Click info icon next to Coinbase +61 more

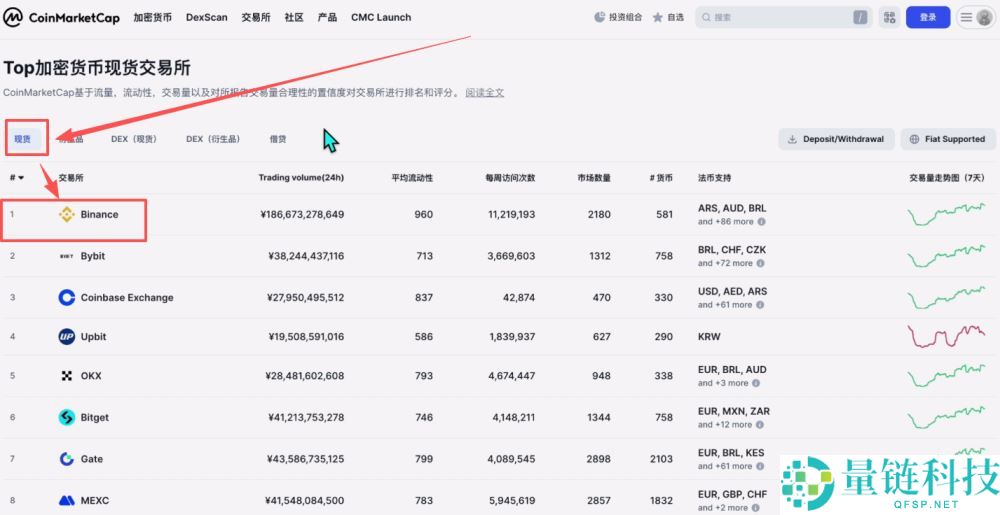pos(760,305)
